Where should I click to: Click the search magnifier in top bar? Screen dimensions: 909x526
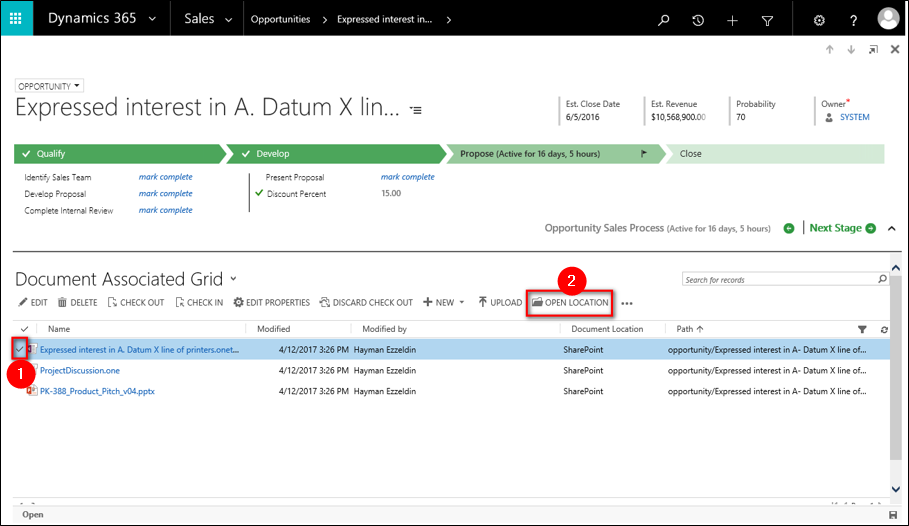(x=664, y=20)
